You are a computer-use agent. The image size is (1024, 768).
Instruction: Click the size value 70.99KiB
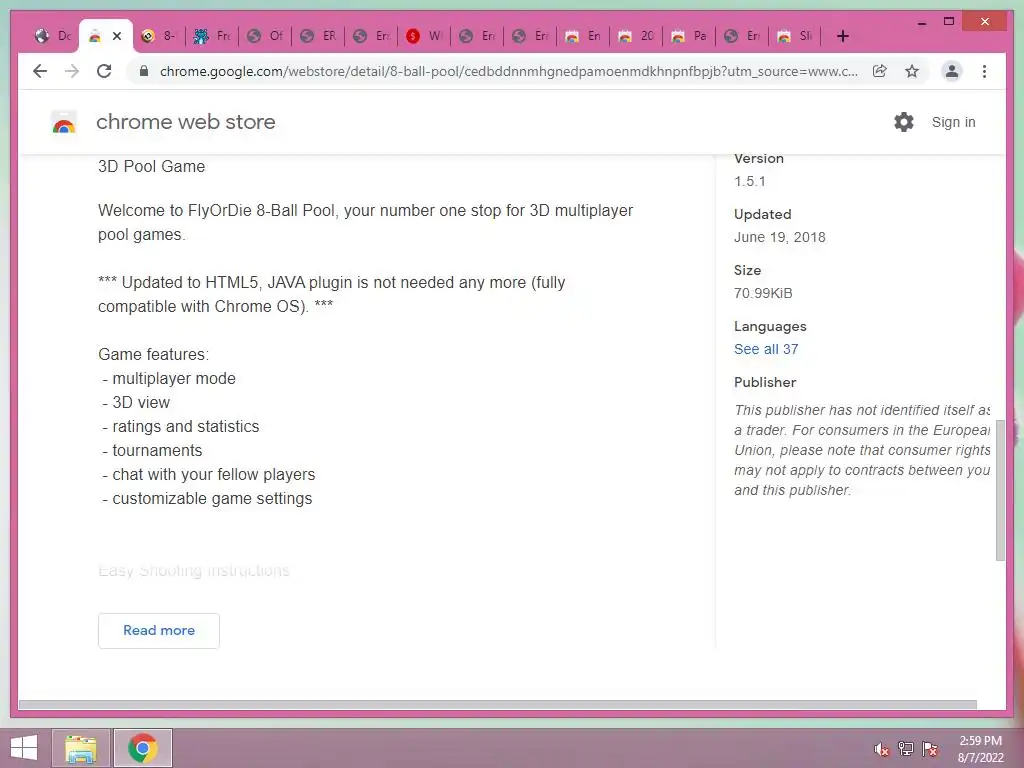[763, 293]
